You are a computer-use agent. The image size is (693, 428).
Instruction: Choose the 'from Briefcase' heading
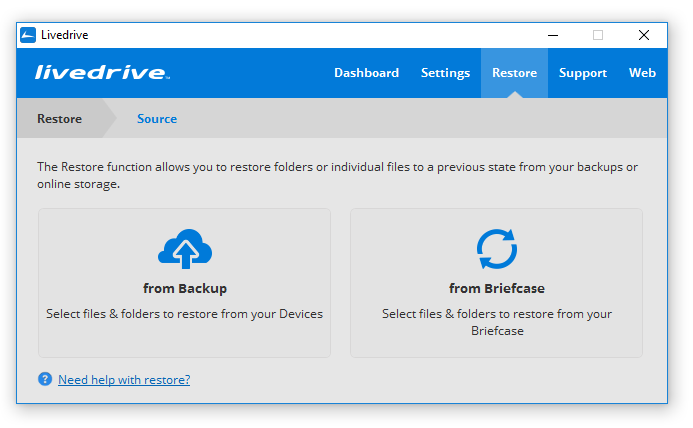click(497, 288)
